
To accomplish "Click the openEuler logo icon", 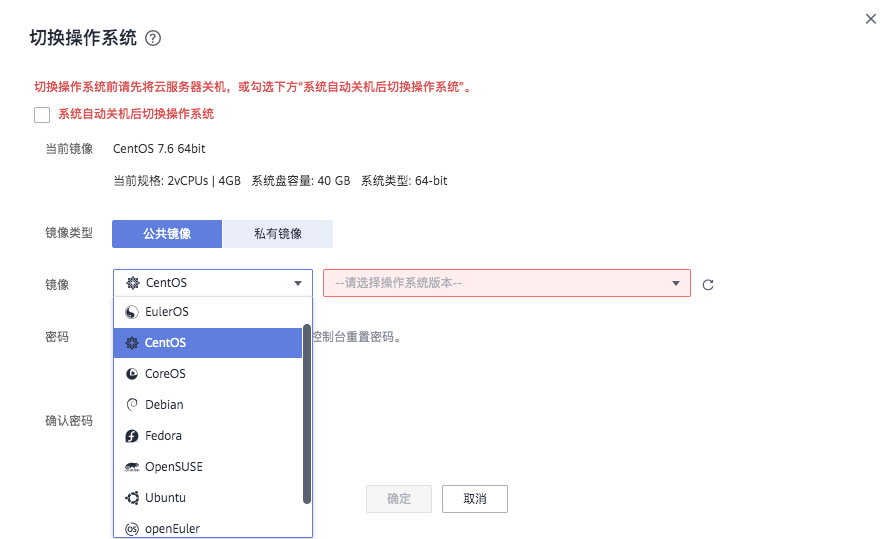I will point(132,529).
